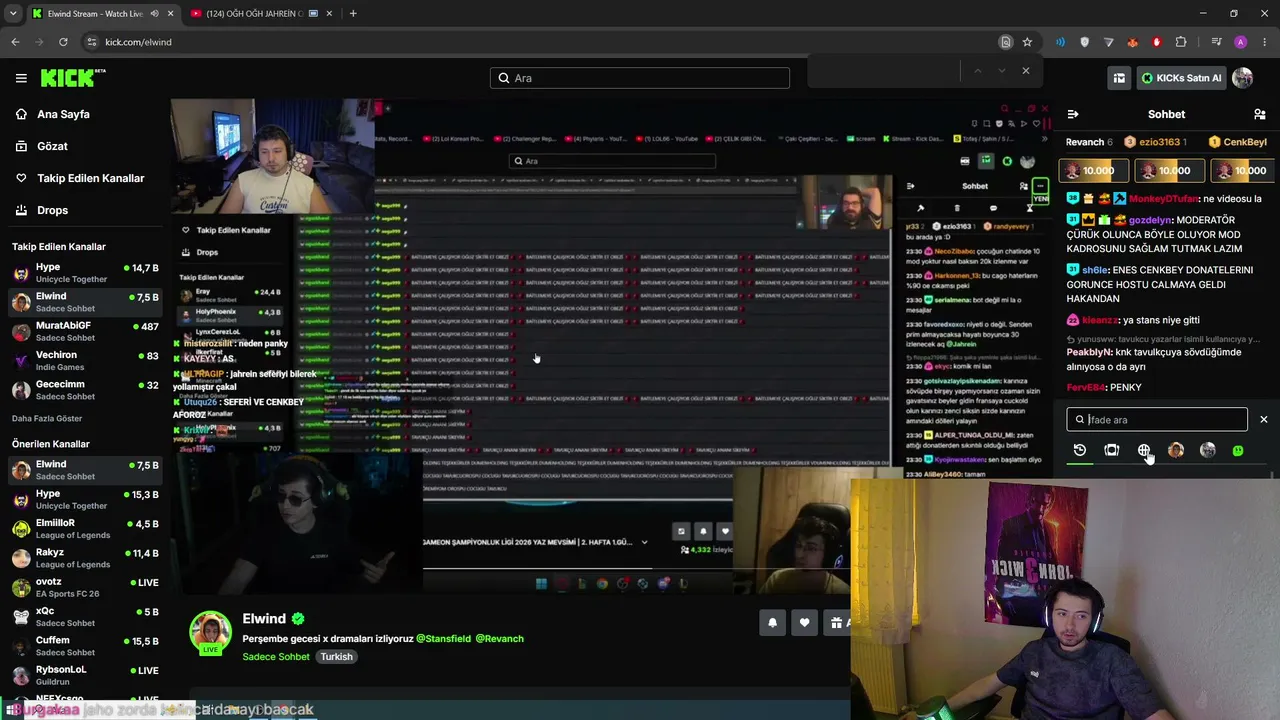Click the Sadece Sohbet category link under Elwind

[x=276, y=657]
